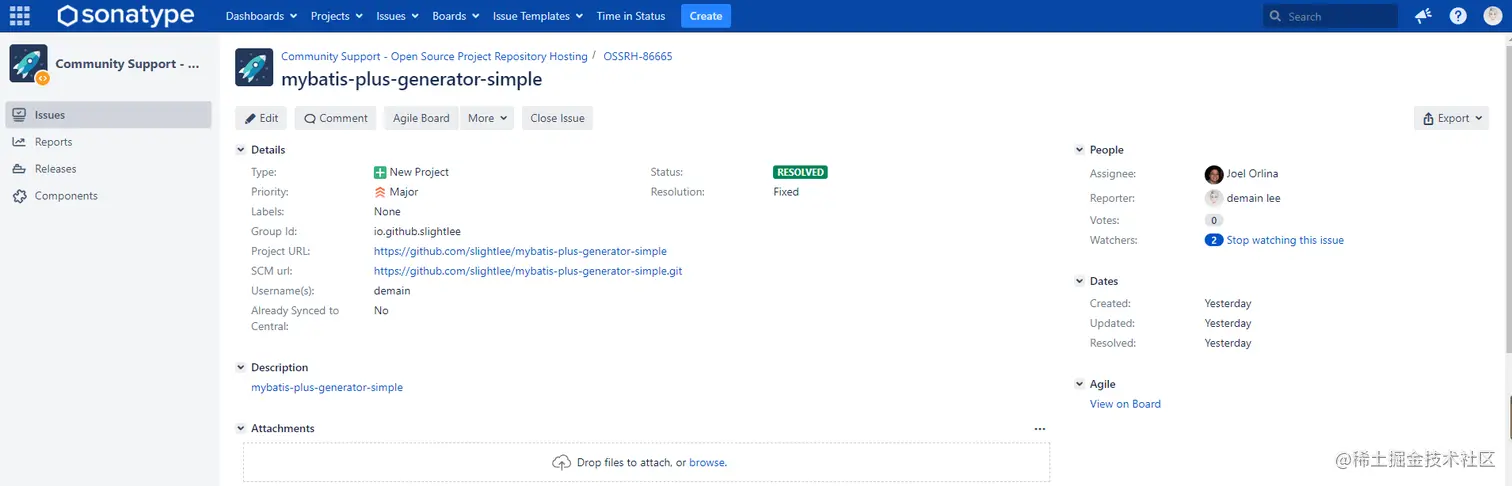Open the Community Support breadcrumb link
The width and height of the screenshot is (1512, 486).
click(434, 57)
